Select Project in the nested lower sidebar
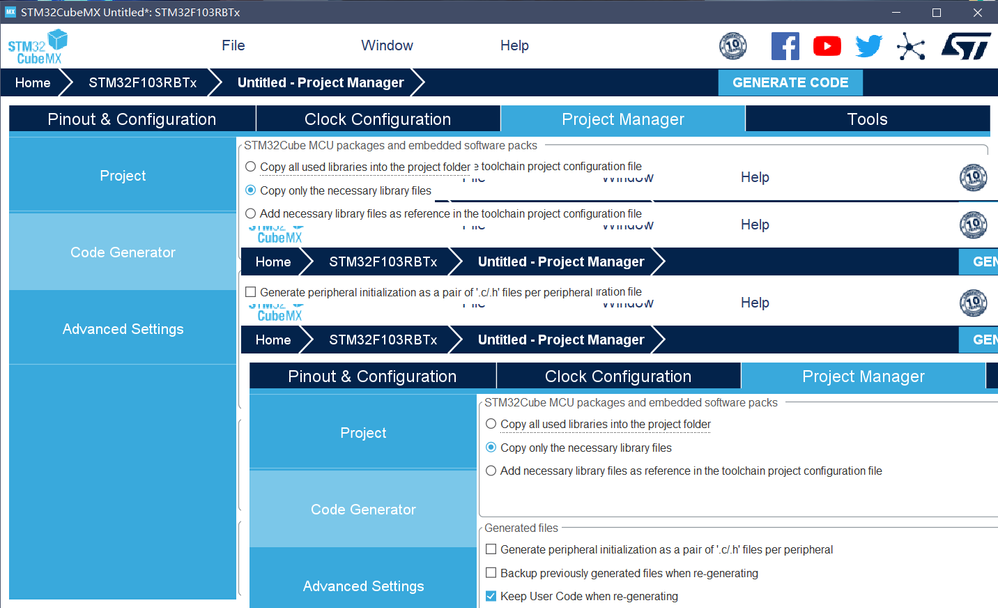 tap(363, 433)
